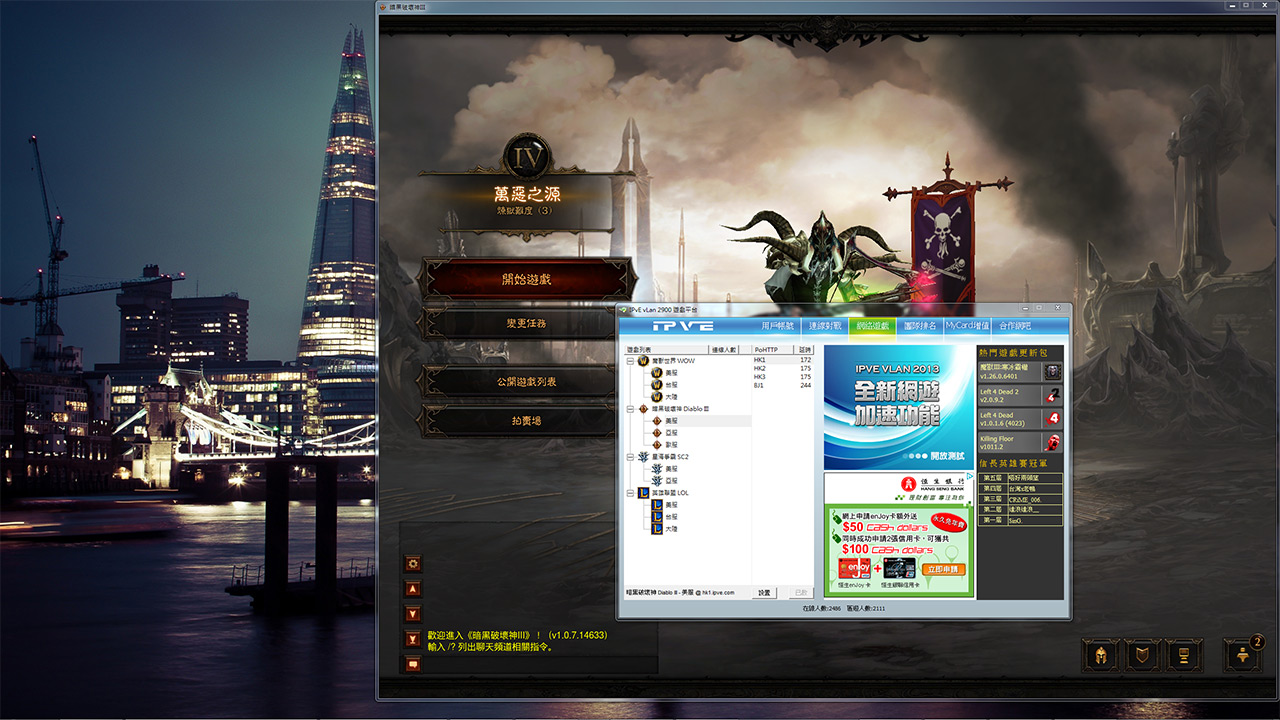Open the 團隊排名 tab
Viewport: 1280px width, 720px height.
pyautogui.click(x=920, y=326)
